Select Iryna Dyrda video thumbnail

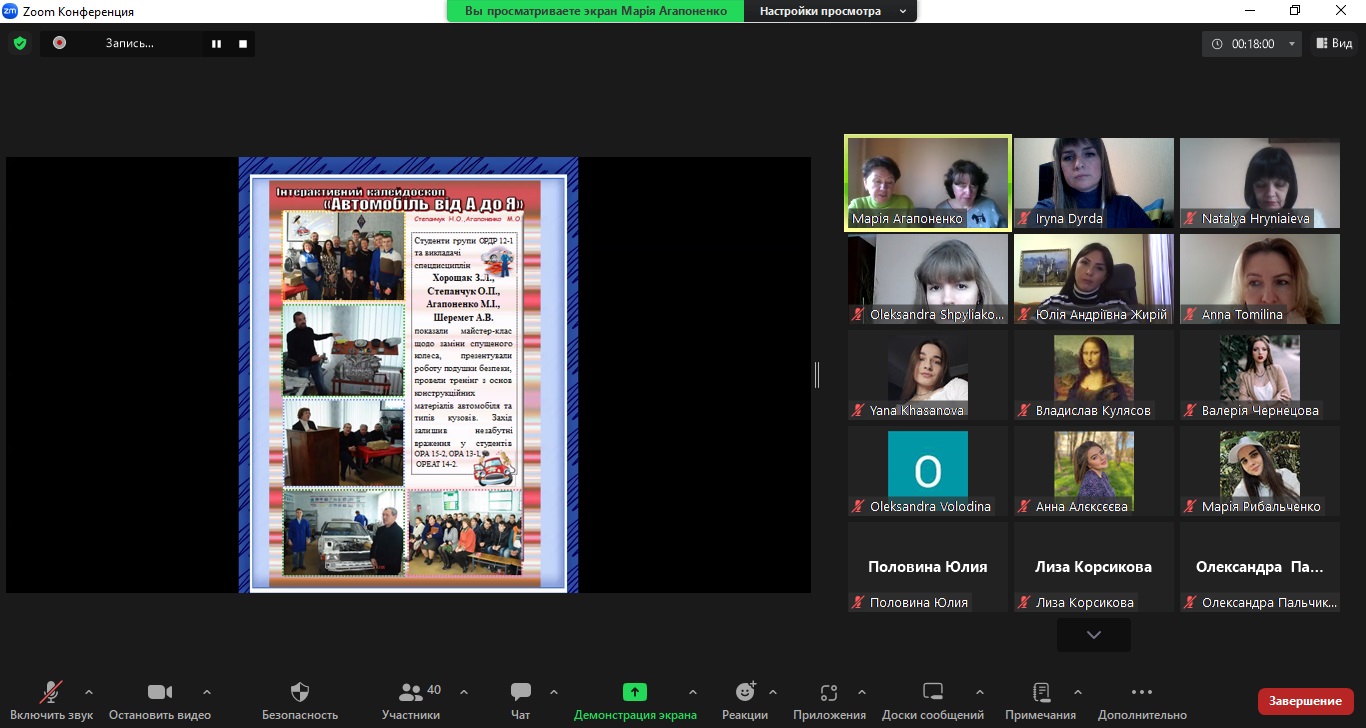pyautogui.click(x=1093, y=182)
